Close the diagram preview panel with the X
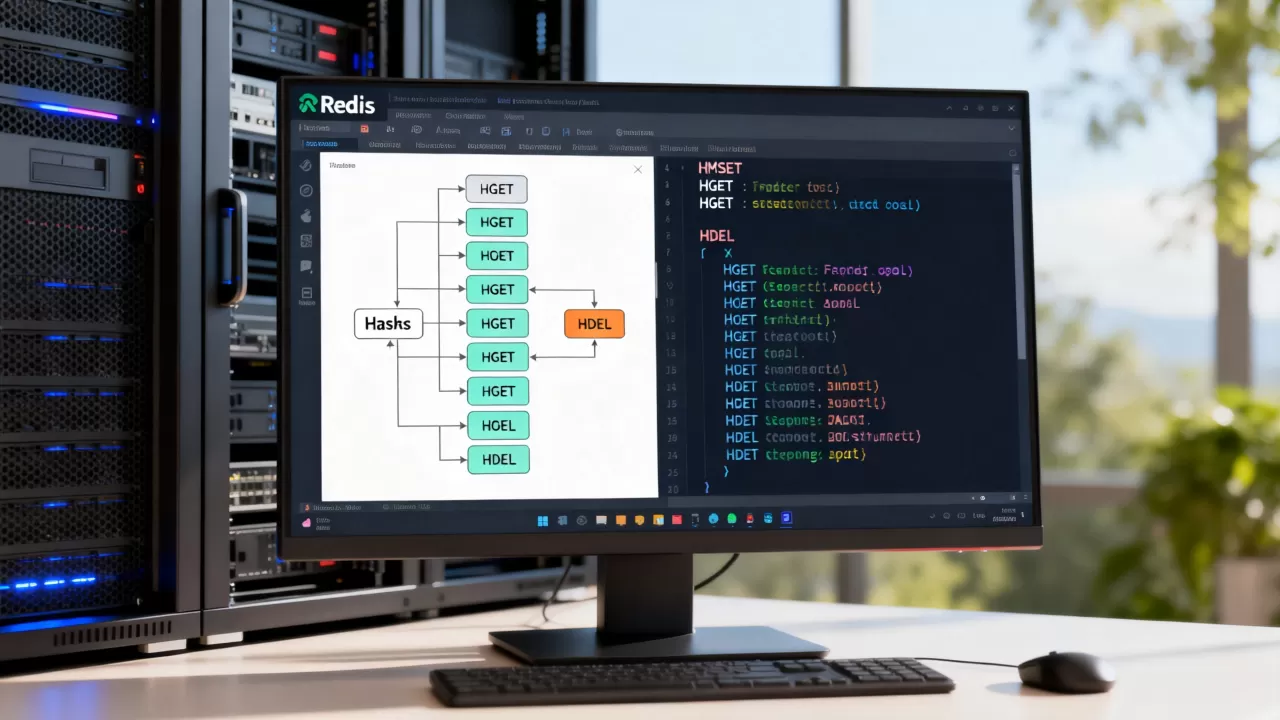 coord(638,170)
